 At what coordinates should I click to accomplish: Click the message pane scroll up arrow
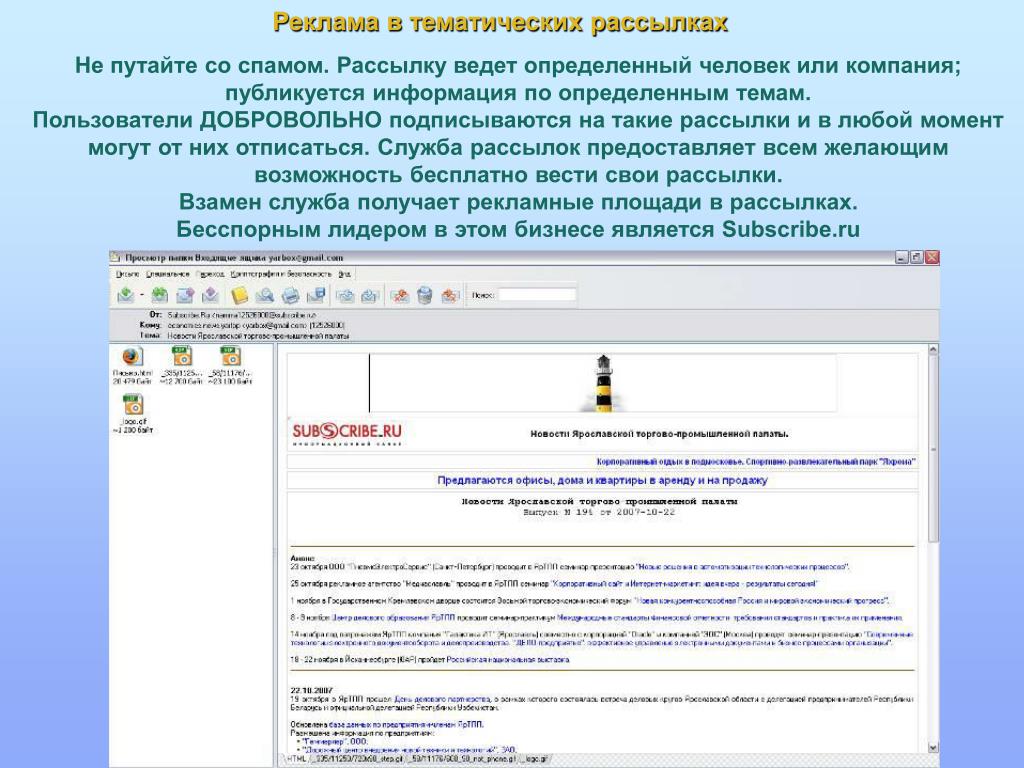click(933, 351)
